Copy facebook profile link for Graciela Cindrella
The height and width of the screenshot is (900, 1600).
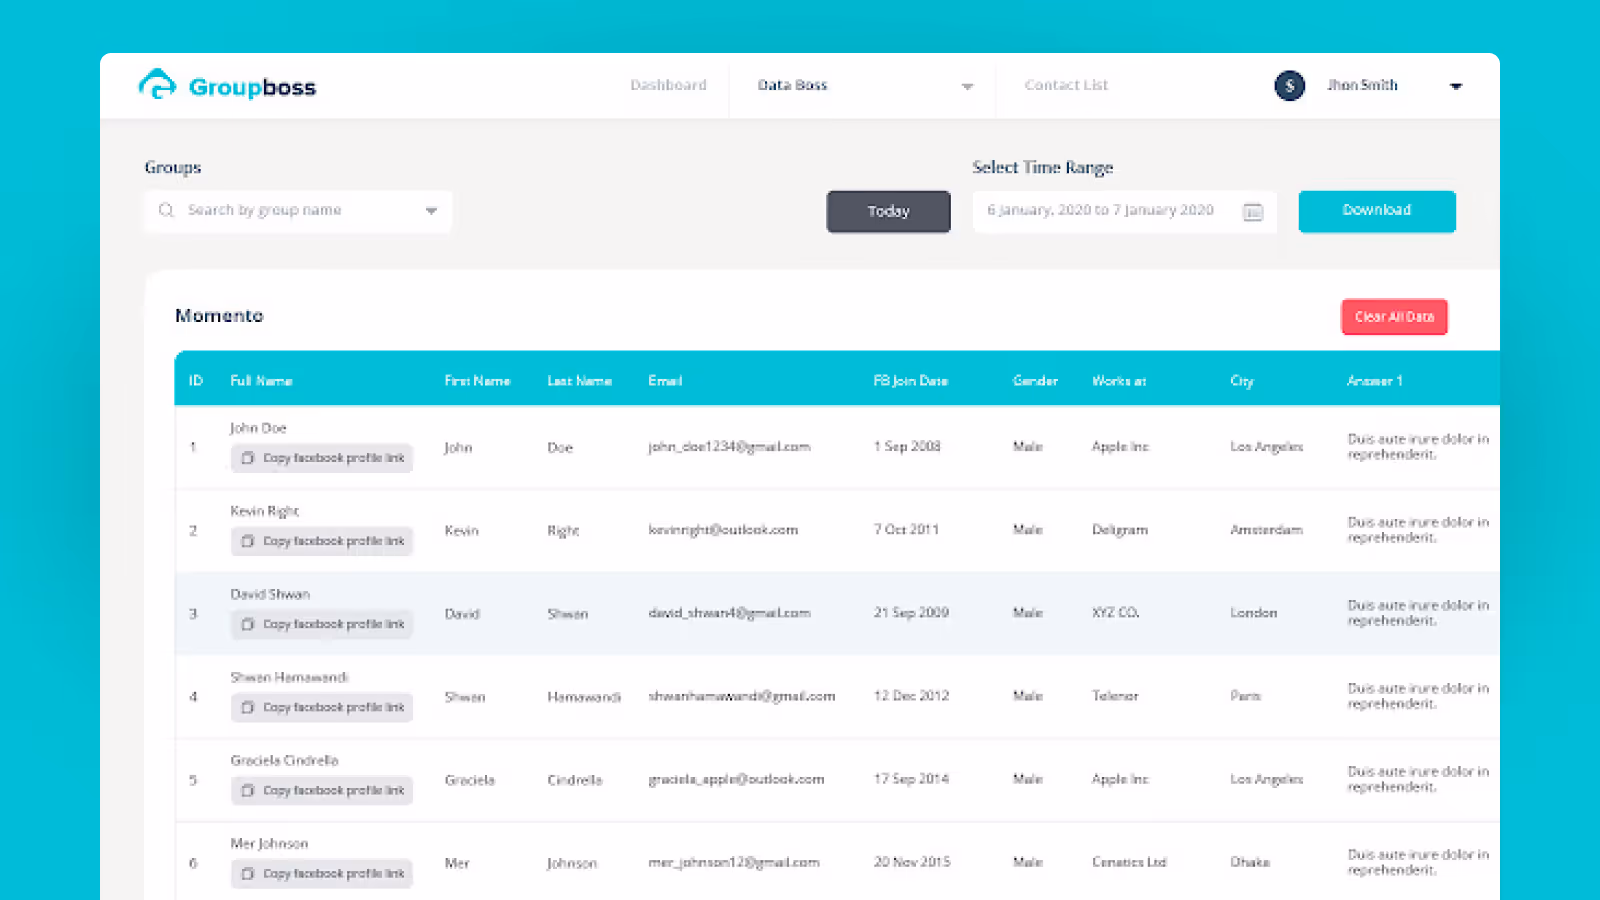(322, 790)
